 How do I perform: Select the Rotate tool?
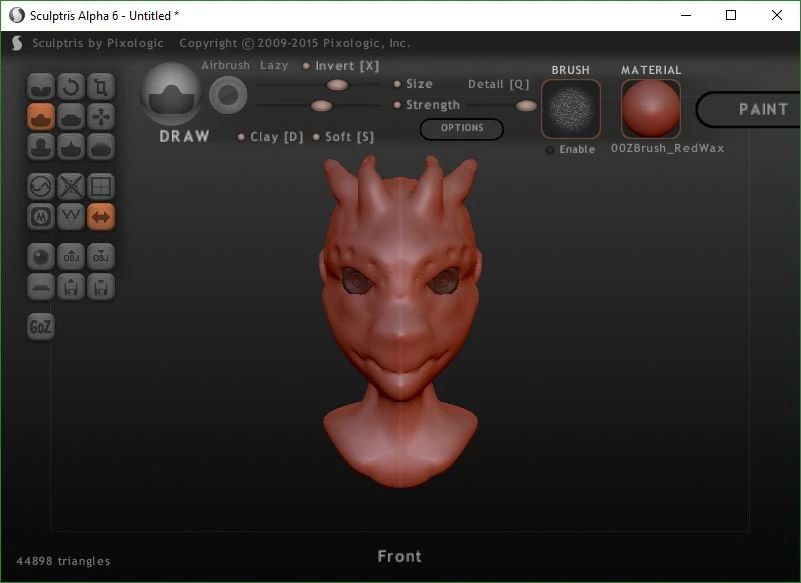point(70,86)
